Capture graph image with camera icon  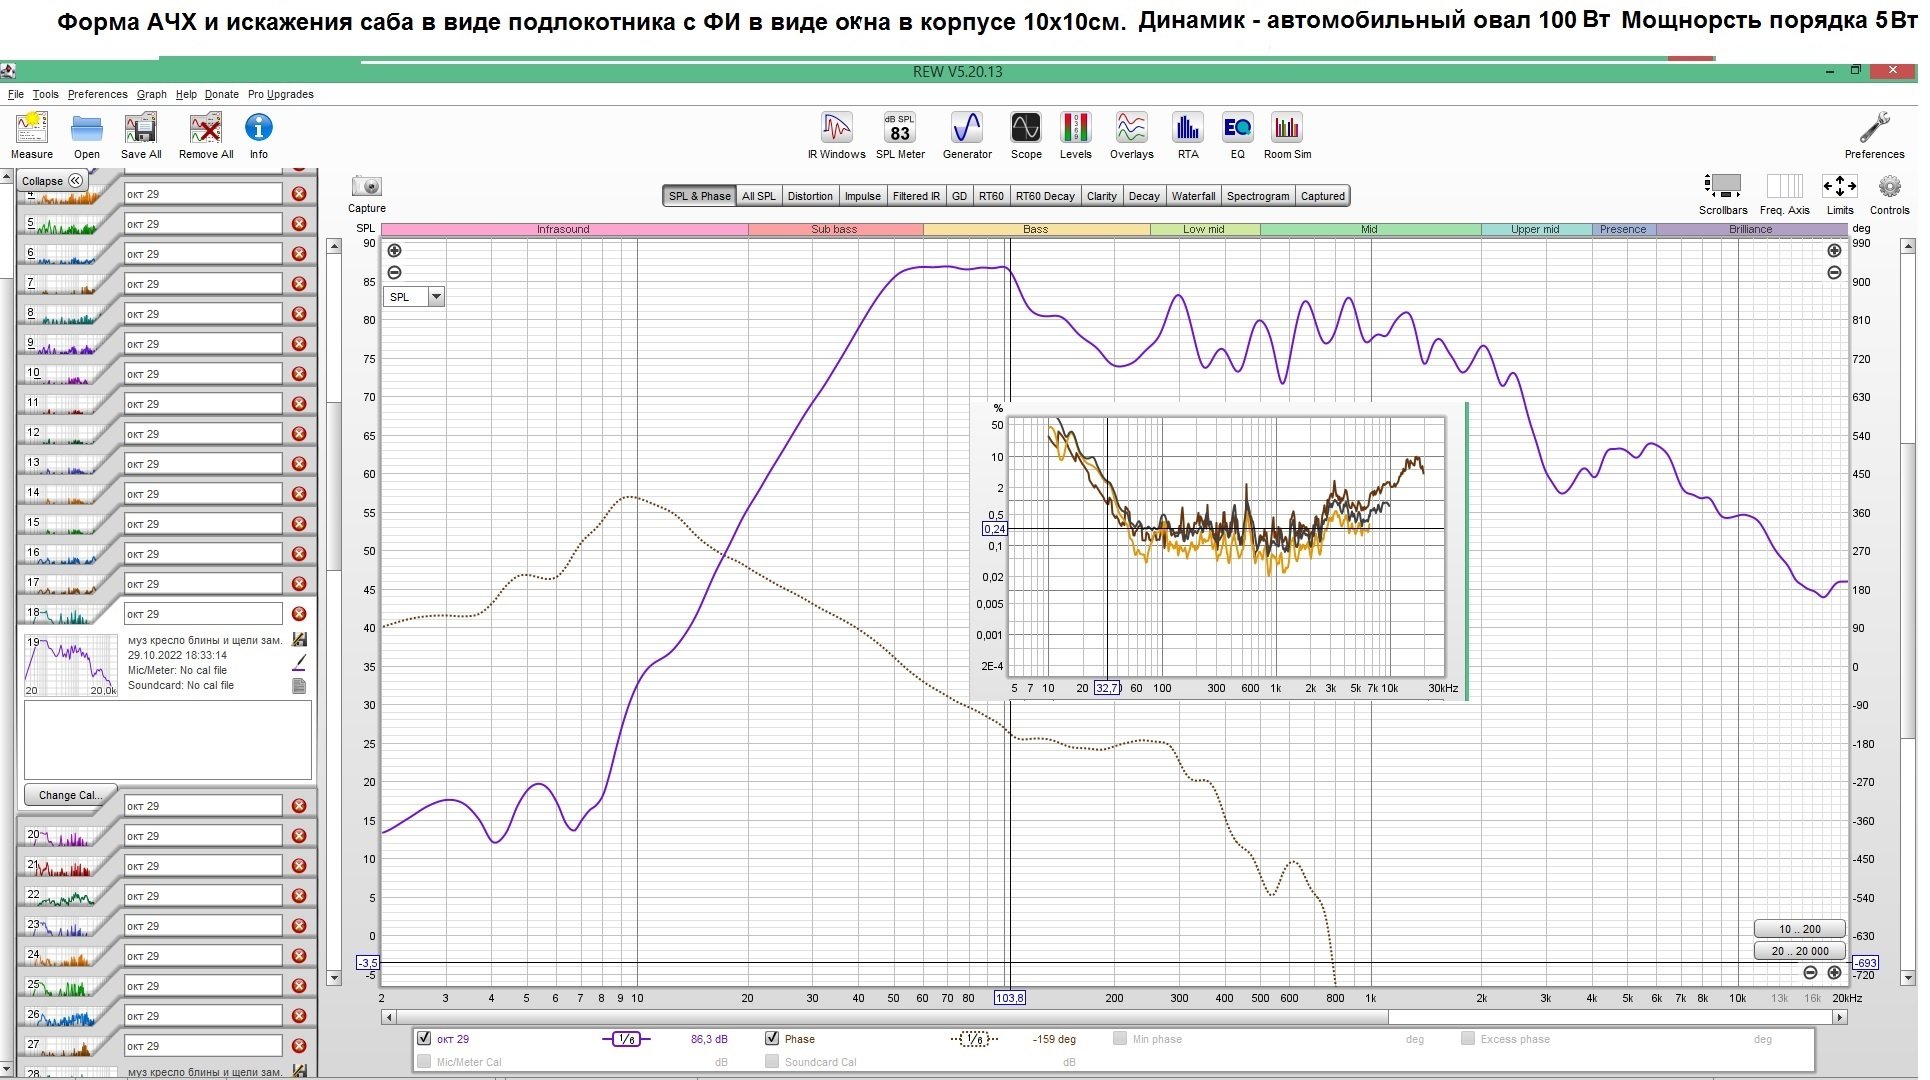click(x=366, y=187)
